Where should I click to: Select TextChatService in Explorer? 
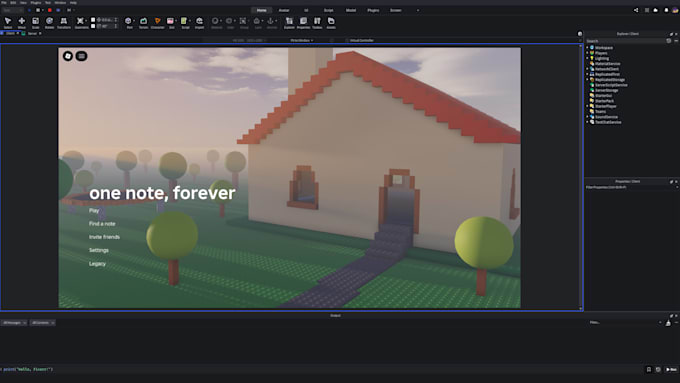pyautogui.click(x=608, y=122)
